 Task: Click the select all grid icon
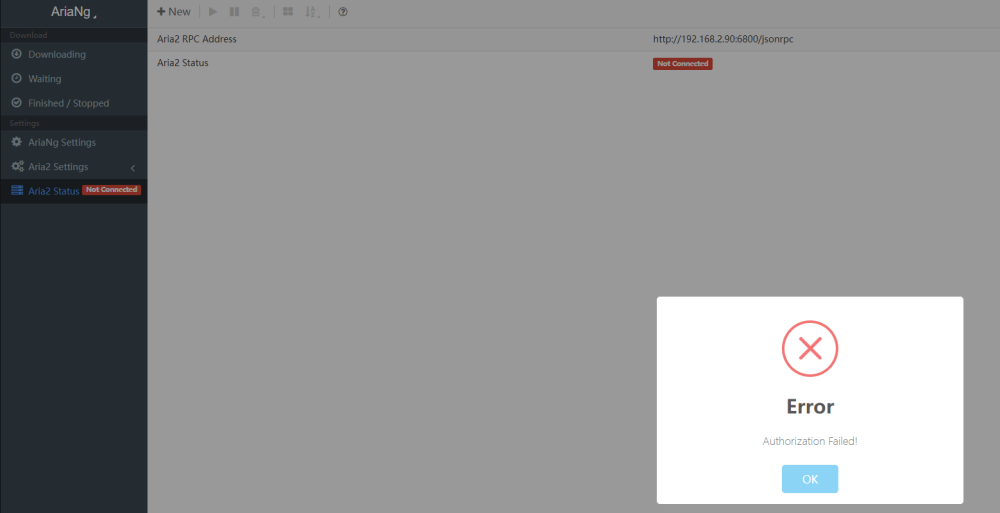tap(288, 11)
